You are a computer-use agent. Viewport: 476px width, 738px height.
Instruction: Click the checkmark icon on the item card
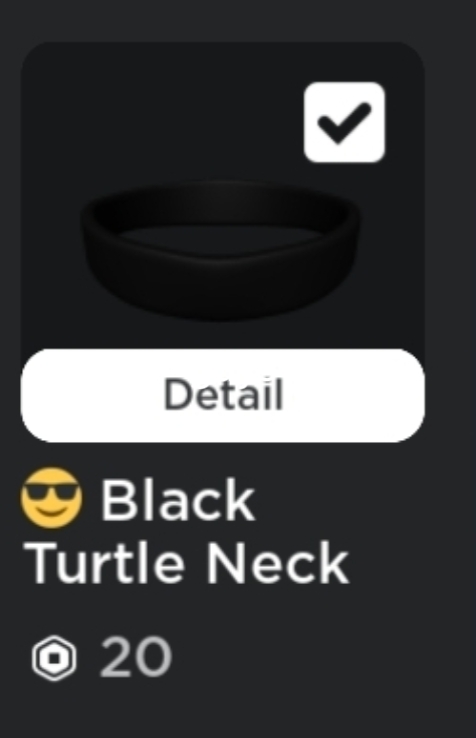coord(344,122)
